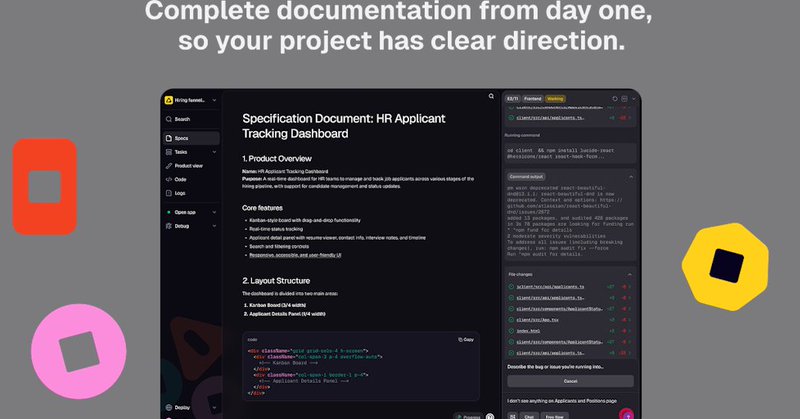Click the refresh icon in right panel header
The width and height of the screenshot is (800, 419).
coord(615,98)
